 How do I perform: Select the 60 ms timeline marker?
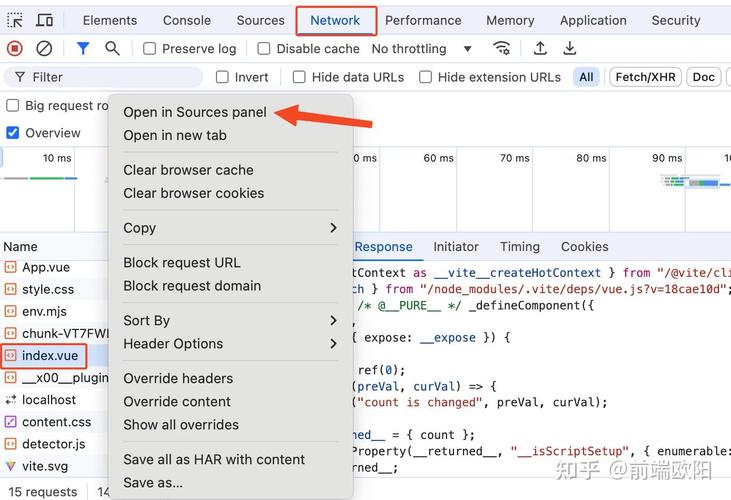[438, 158]
